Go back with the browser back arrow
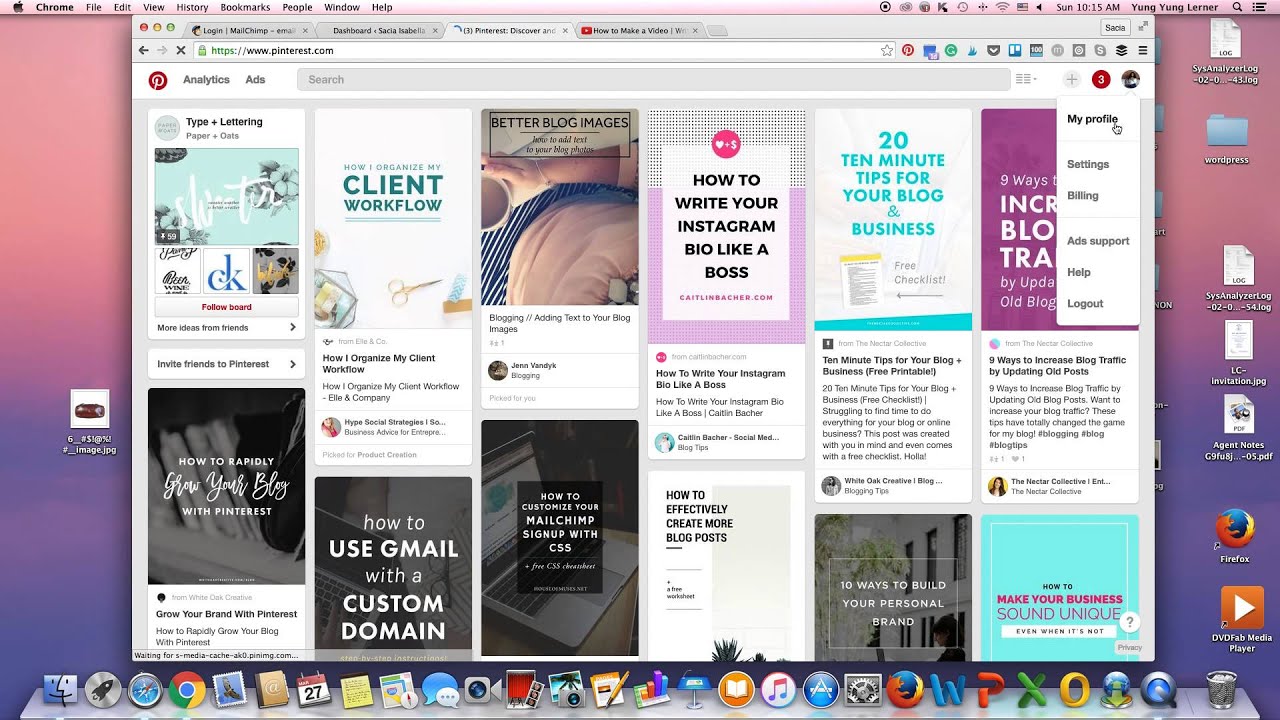The width and height of the screenshot is (1280, 720). (x=144, y=50)
